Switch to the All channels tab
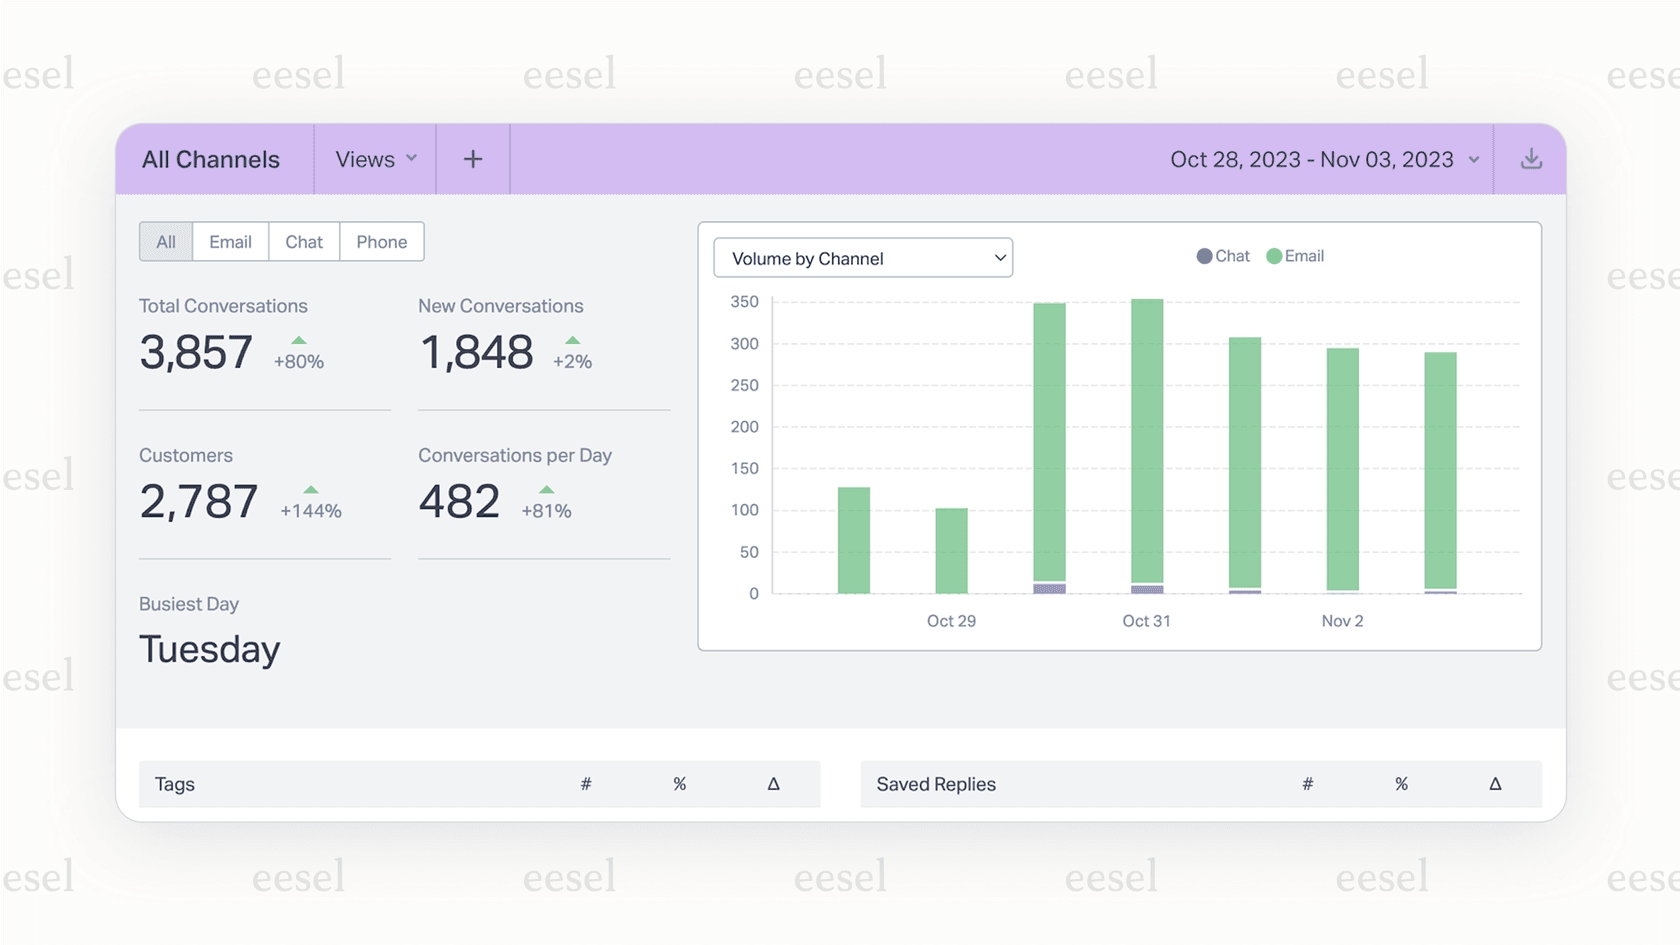 [165, 241]
